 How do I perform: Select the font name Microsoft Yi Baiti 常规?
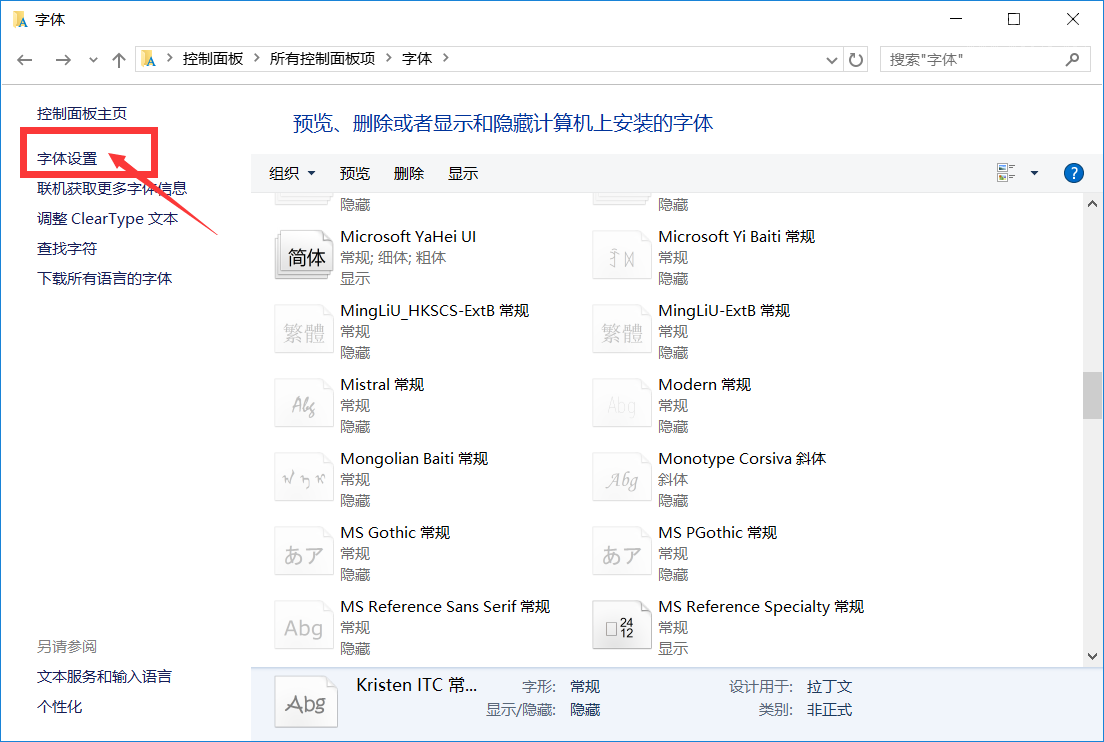[x=736, y=237]
